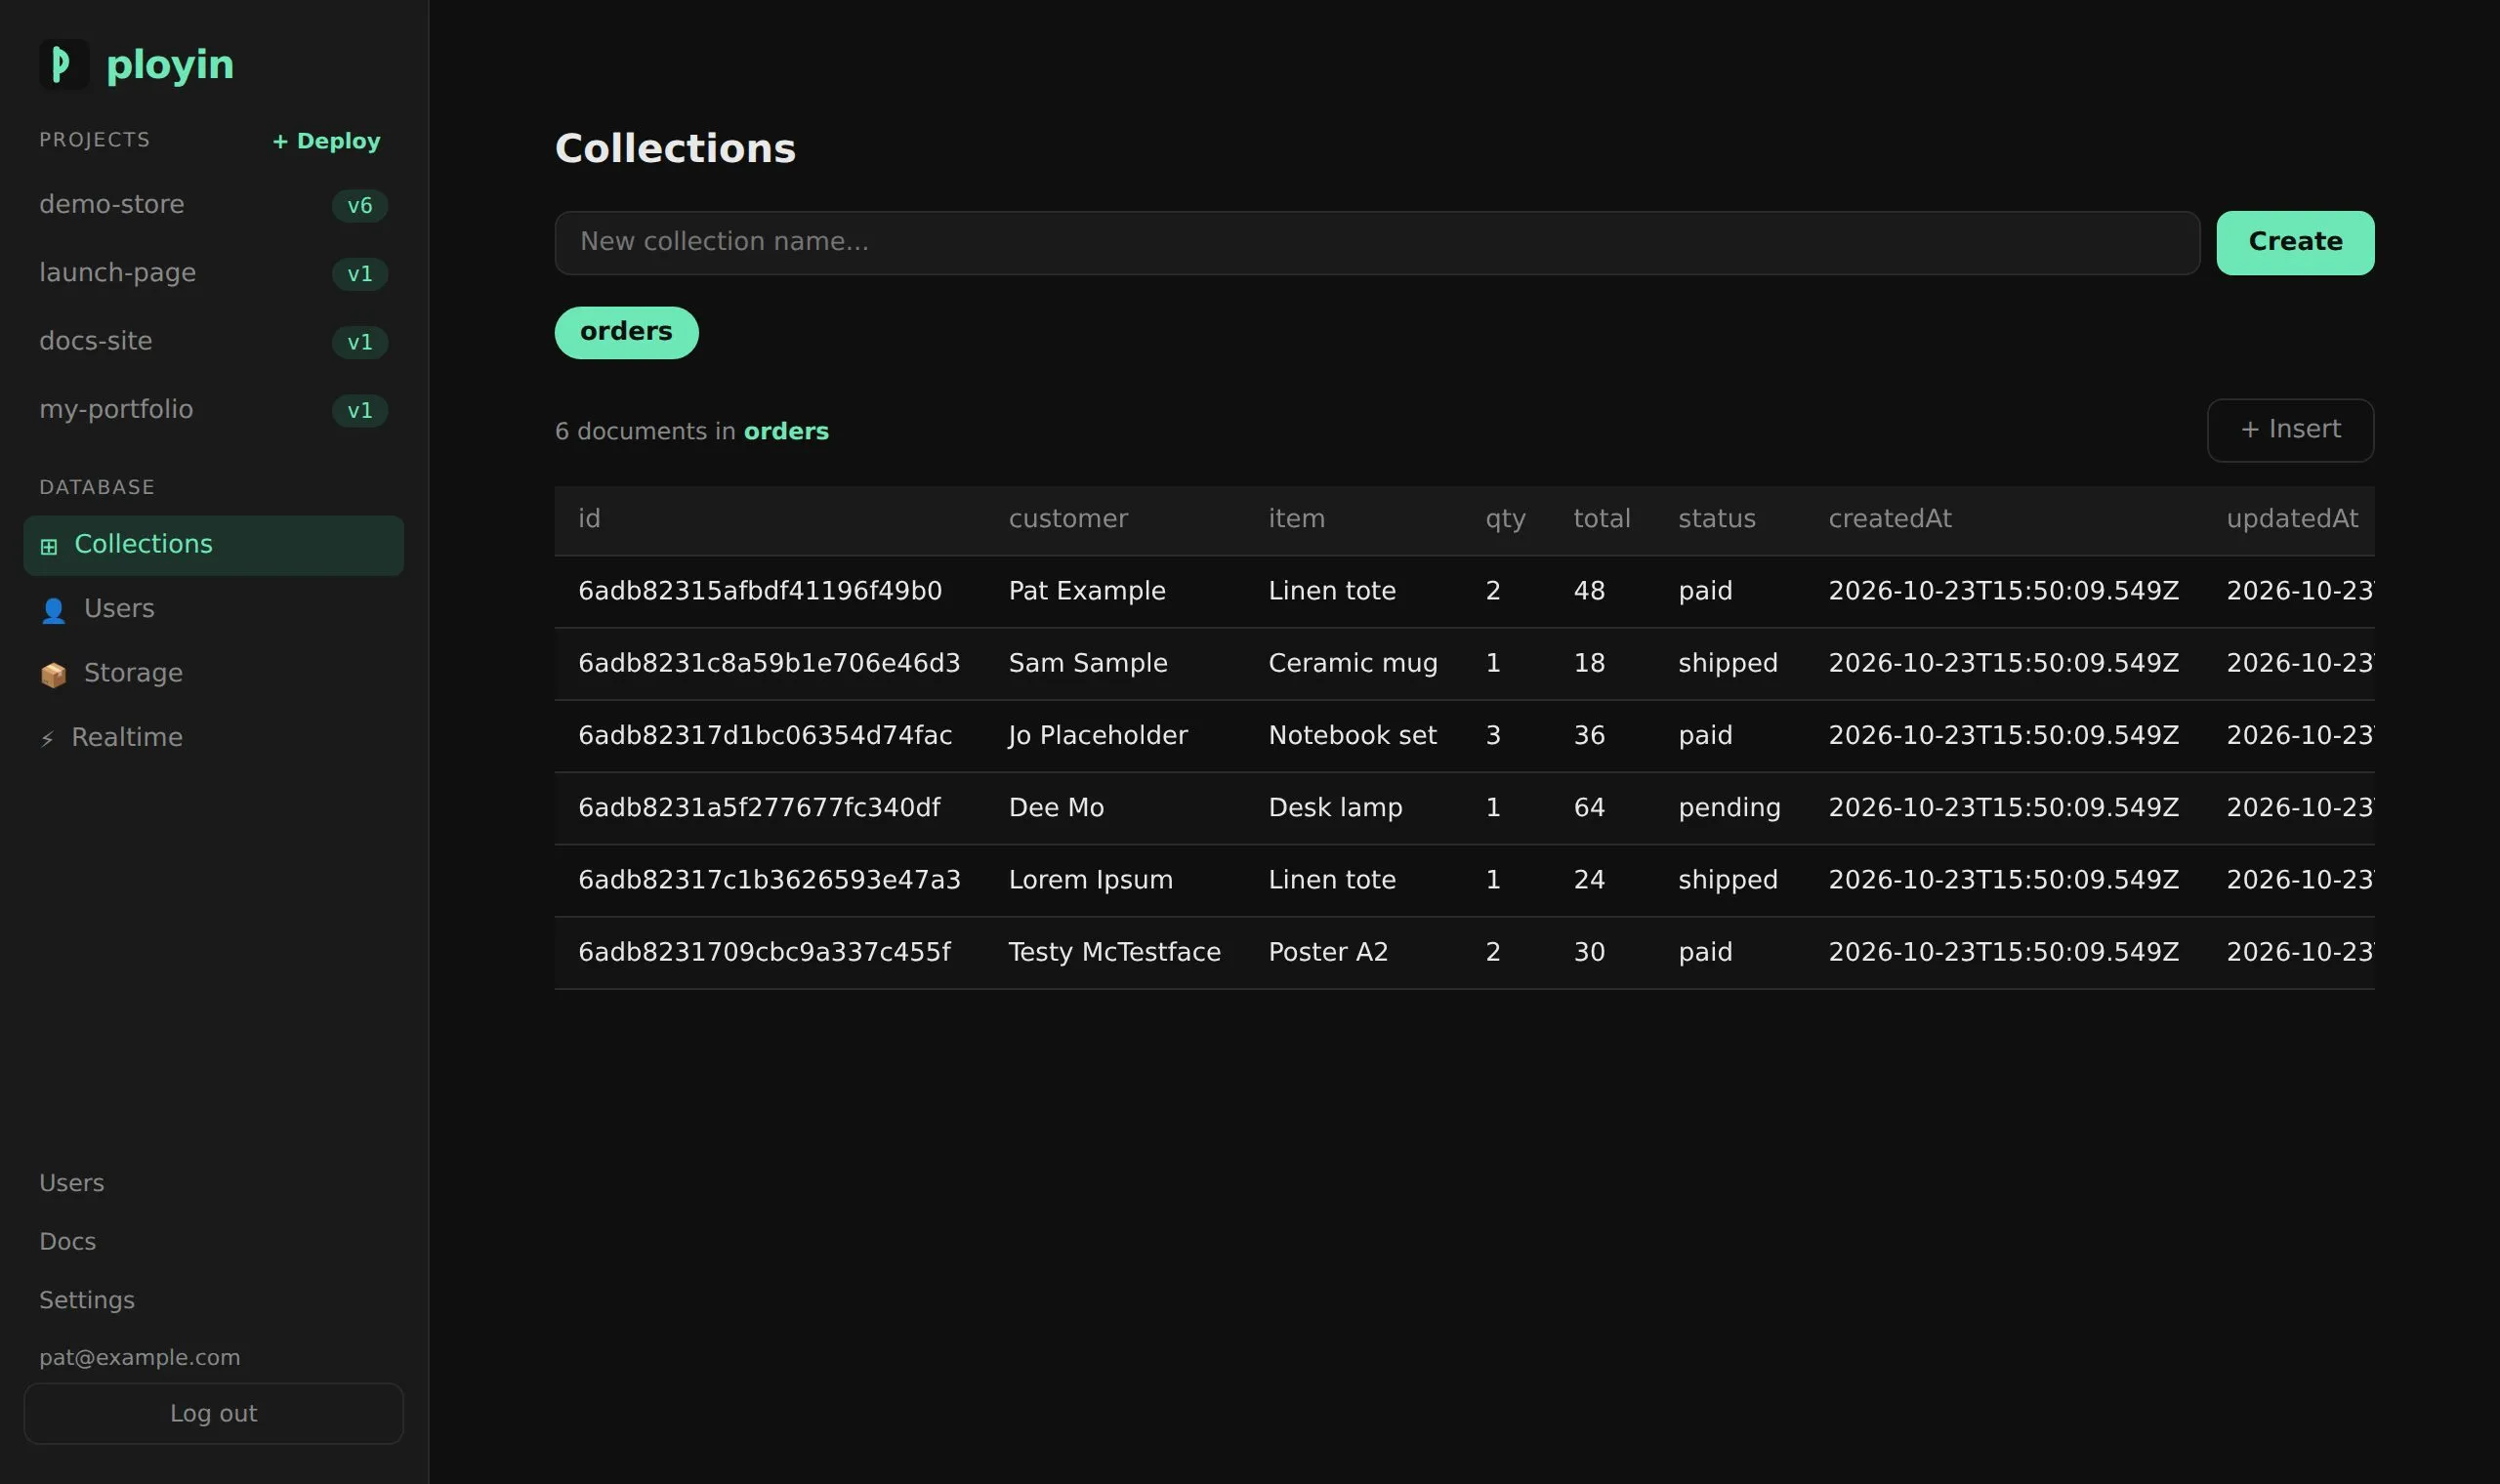Click the Log out button

tap(213, 1413)
